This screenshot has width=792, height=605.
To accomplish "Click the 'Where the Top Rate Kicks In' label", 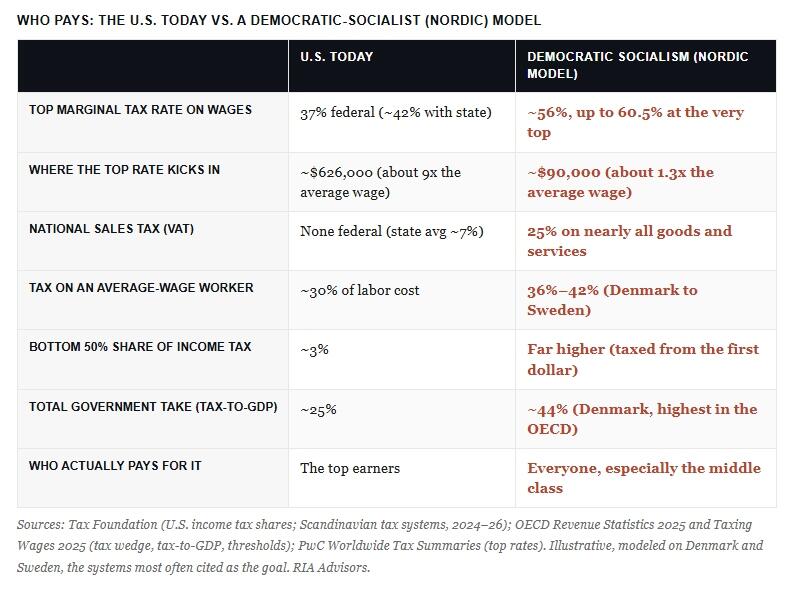I will tap(124, 170).
